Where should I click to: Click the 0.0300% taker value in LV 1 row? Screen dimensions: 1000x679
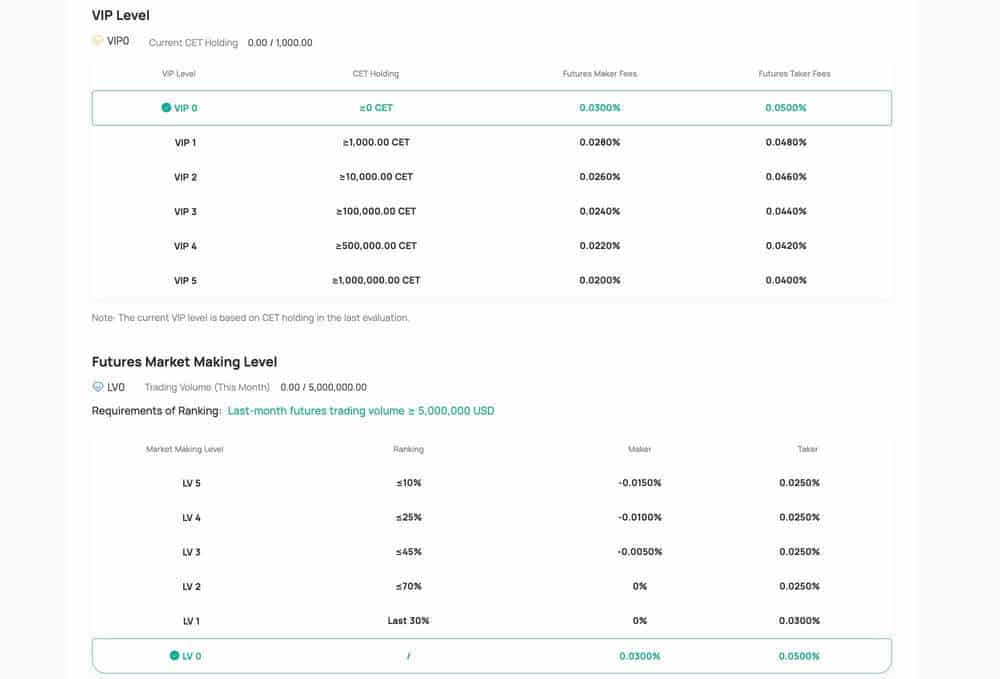point(800,620)
